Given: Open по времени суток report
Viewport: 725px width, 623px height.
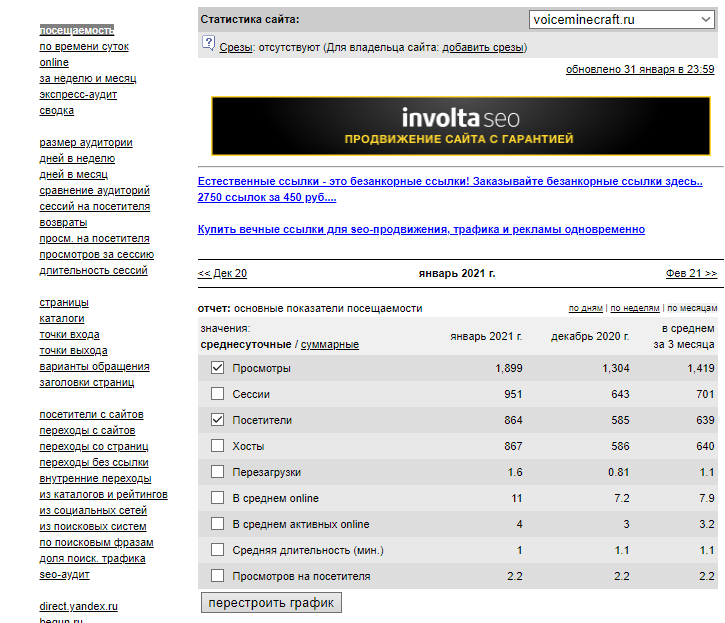Looking at the screenshot, I should coord(84,46).
